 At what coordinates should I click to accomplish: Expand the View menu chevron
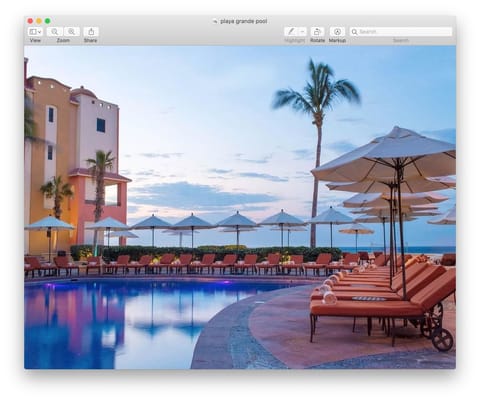40,32
